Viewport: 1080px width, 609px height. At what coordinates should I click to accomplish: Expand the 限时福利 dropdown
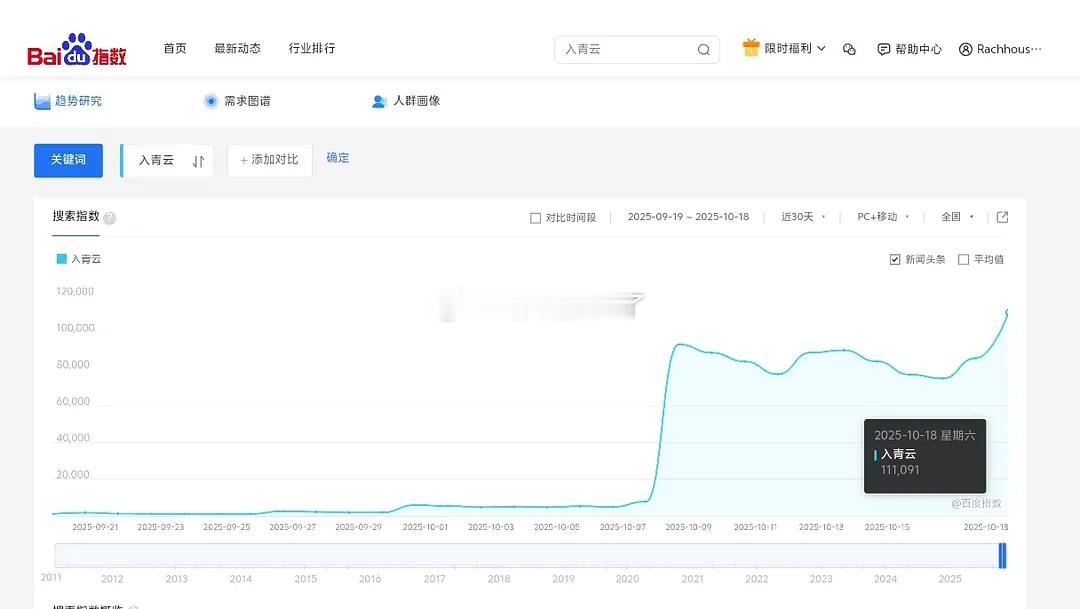tap(794, 48)
